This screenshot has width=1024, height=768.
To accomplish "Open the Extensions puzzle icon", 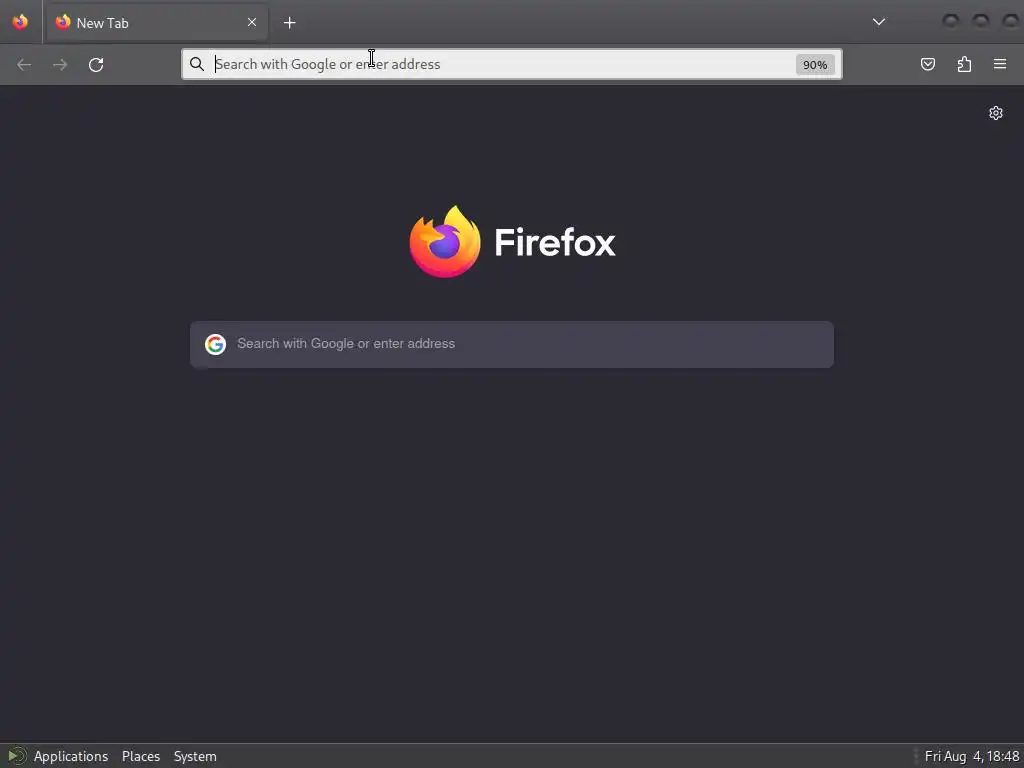I will click(964, 64).
